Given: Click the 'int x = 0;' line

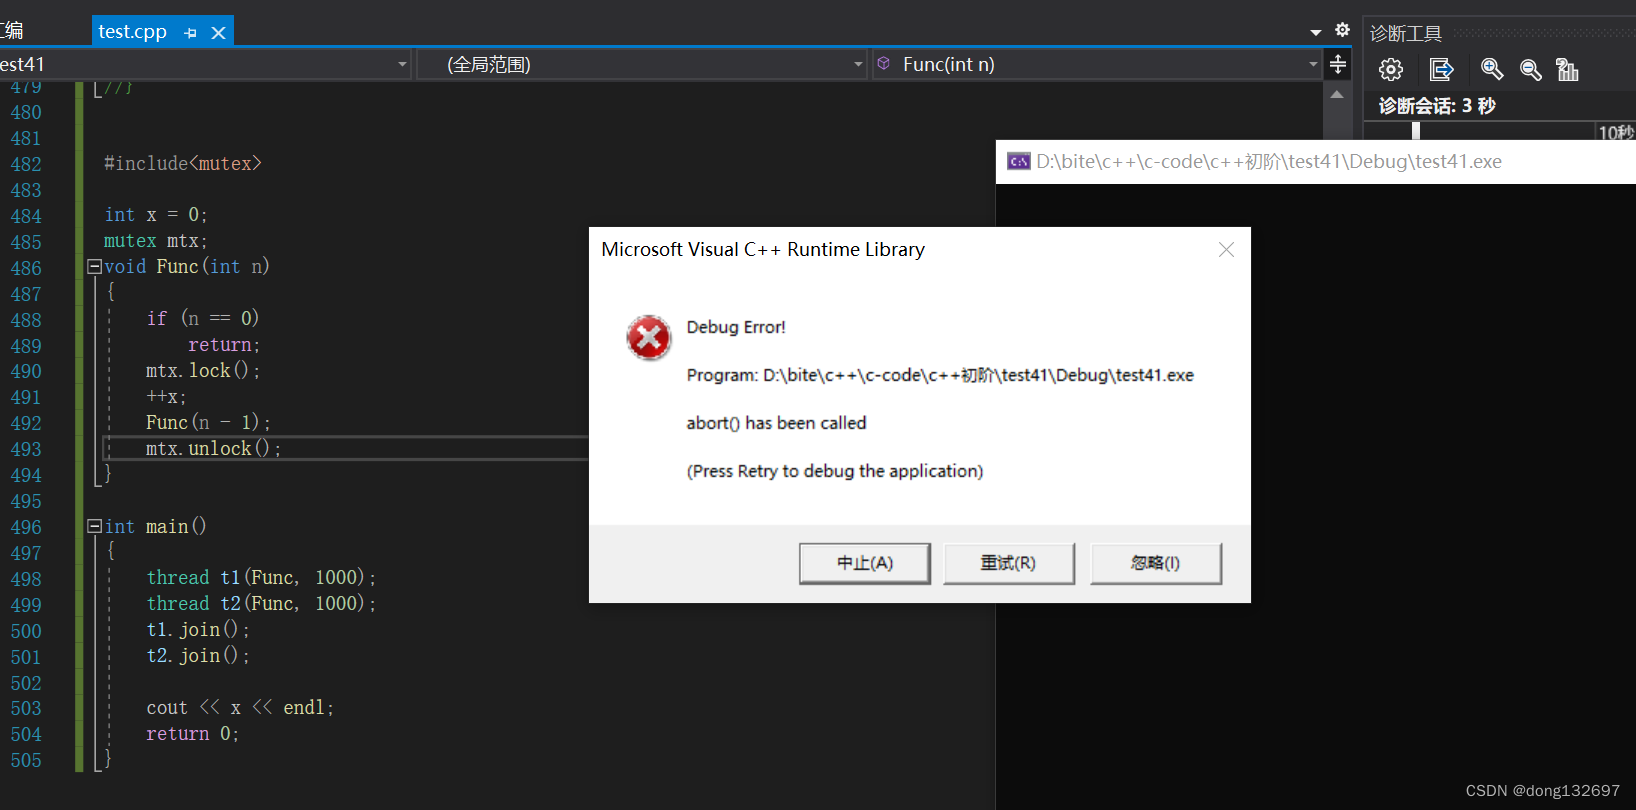Looking at the screenshot, I should pyautogui.click(x=156, y=215).
